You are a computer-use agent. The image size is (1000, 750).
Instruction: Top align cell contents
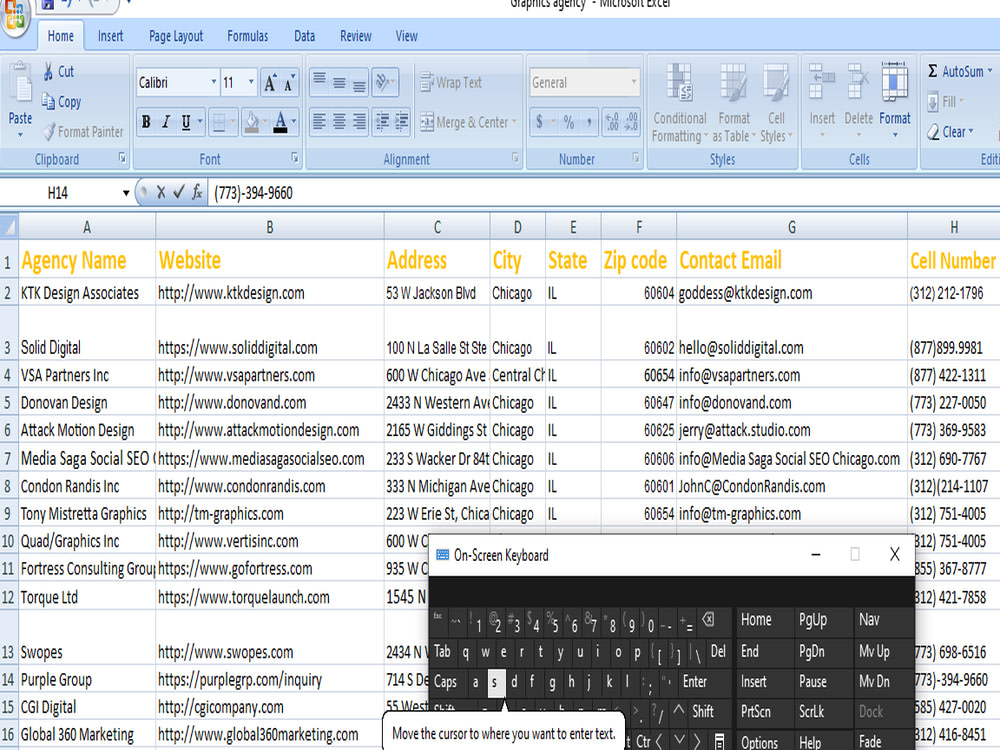(320, 82)
